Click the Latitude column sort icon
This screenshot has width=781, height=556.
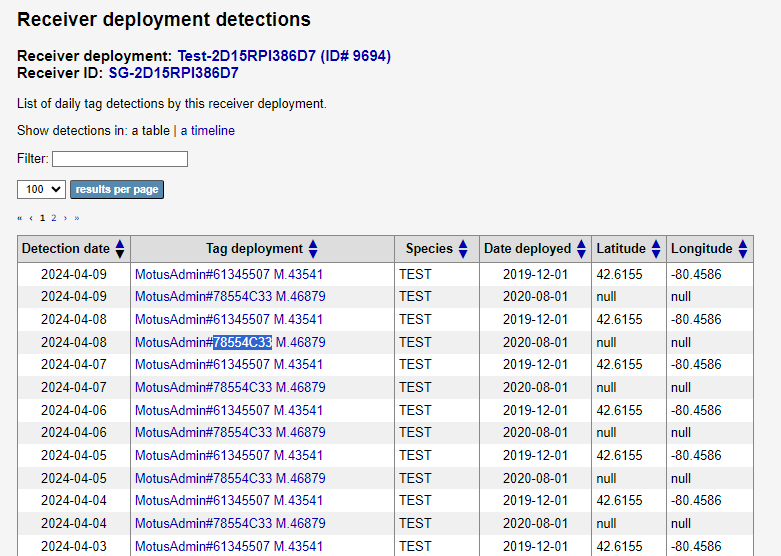click(656, 249)
